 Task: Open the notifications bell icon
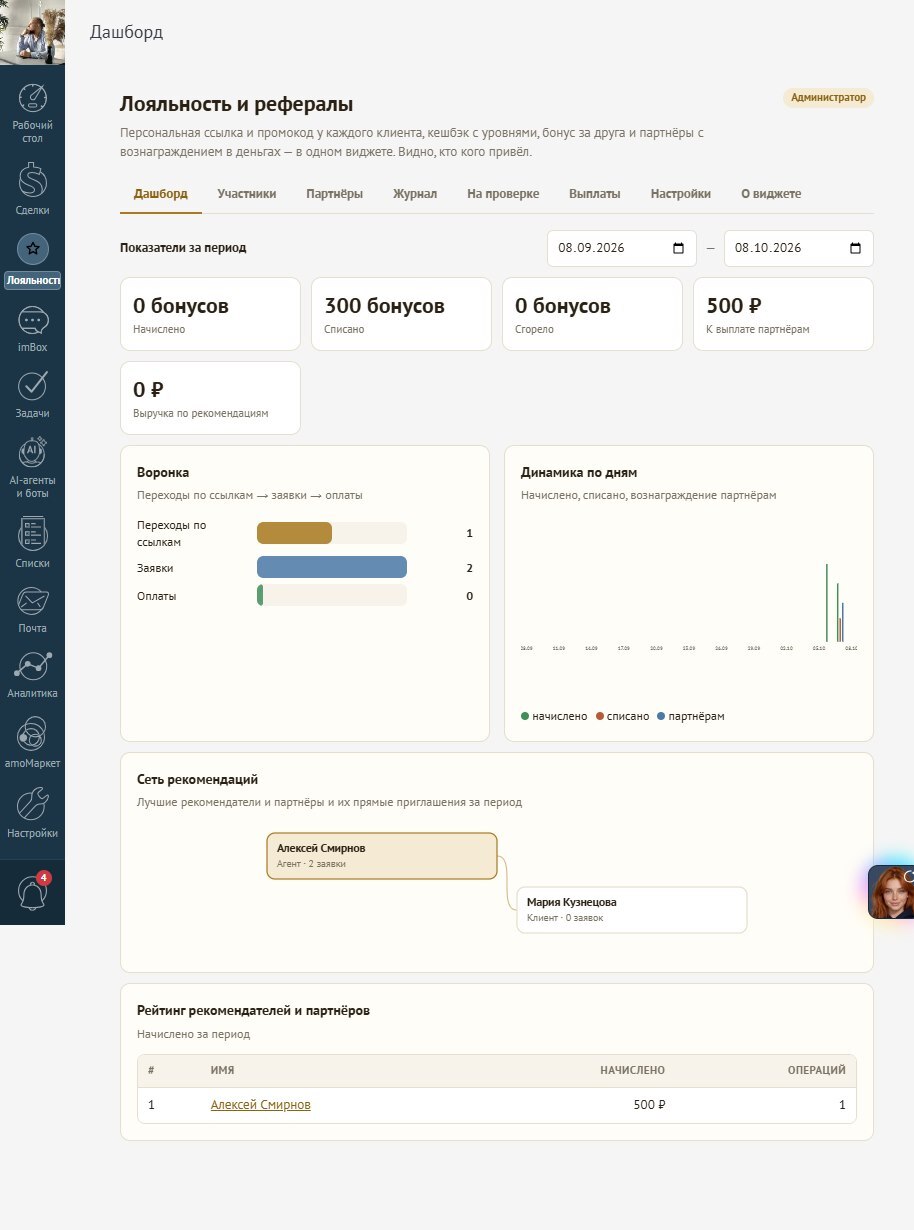(33, 891)
